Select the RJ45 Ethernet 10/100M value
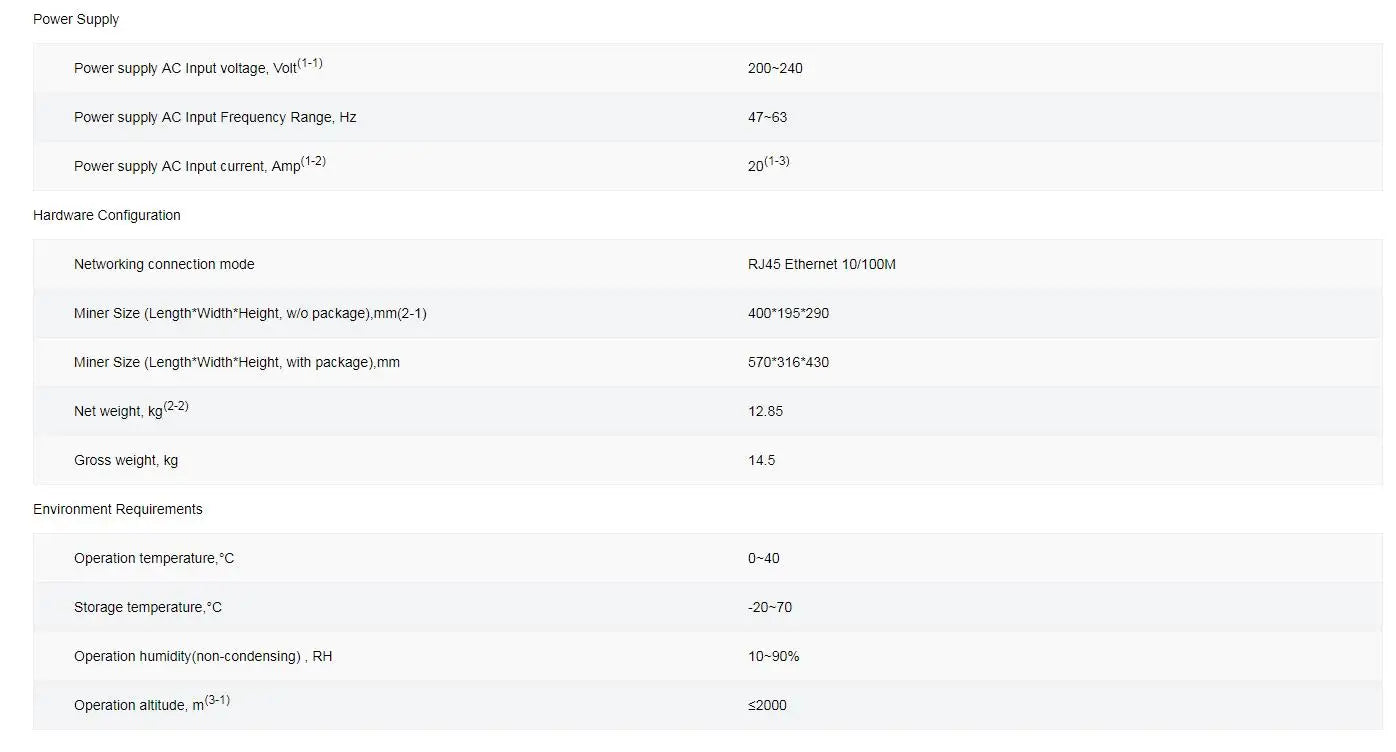Viewport: 1396px width, 752px height. pyautogui.click(x=822, y=264)
